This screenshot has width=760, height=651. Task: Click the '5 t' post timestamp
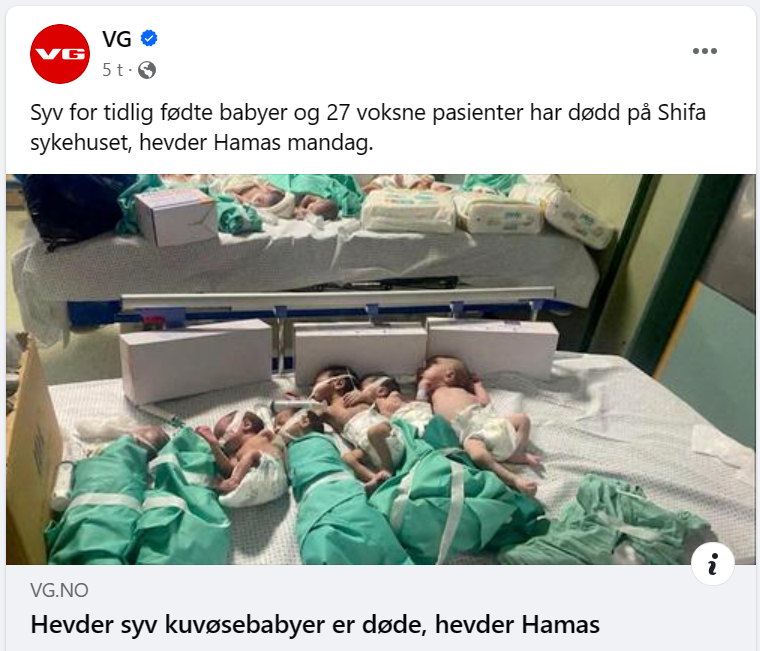[x=112, y=70]
